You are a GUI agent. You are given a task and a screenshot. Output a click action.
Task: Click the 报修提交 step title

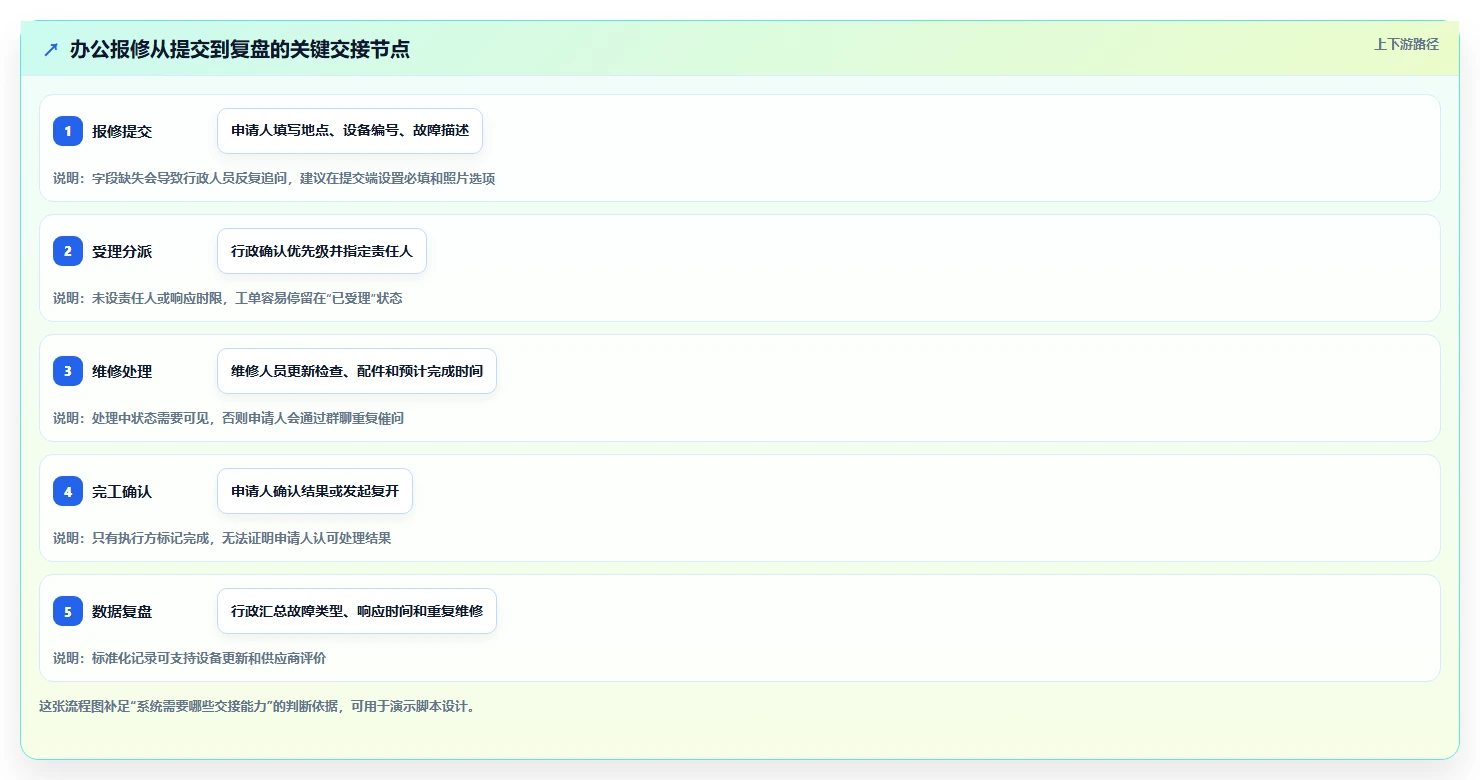pyautogui.click(x=122, y=131)
